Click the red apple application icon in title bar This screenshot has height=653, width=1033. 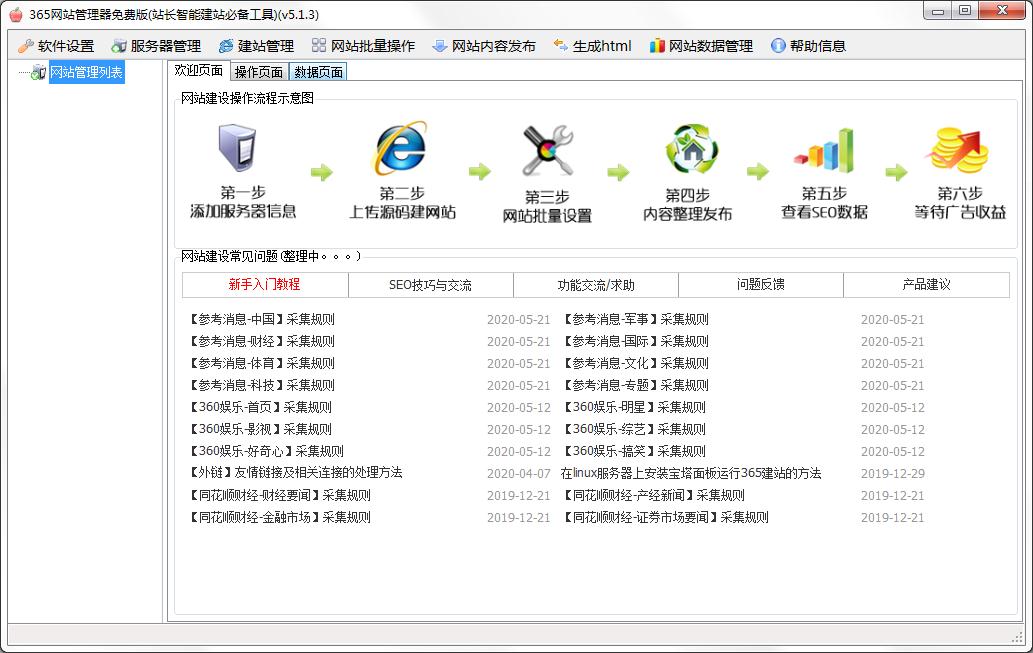(x=15, y=14)
